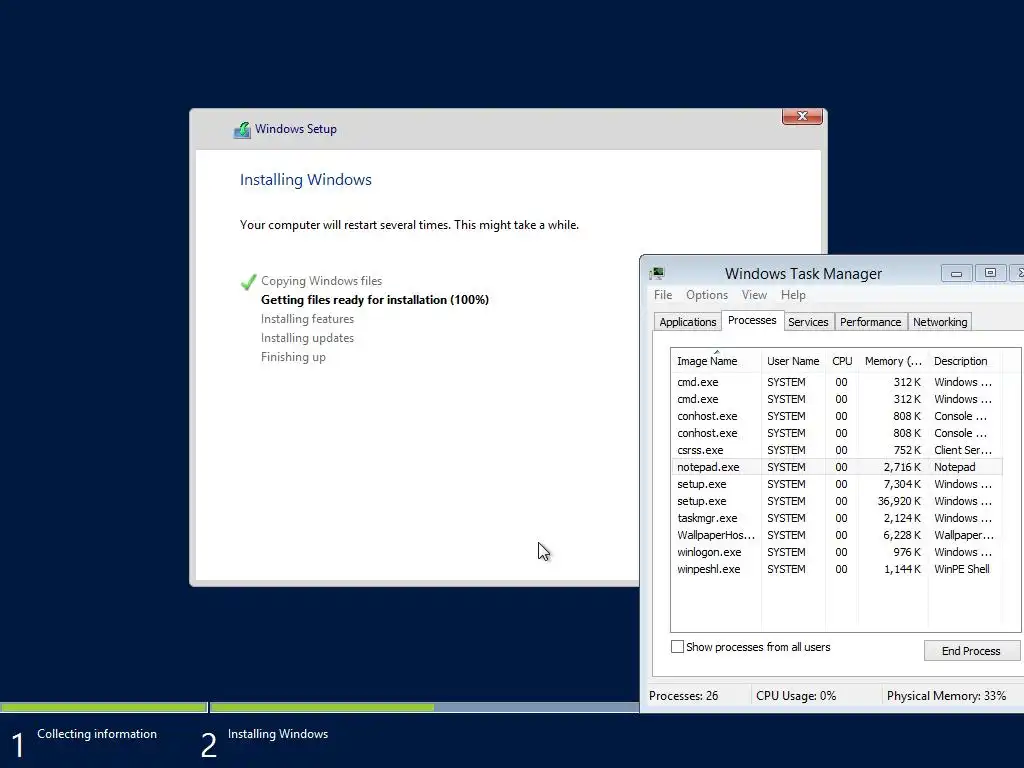Select the taskmgr.exe process
This screenshot has height=768, width=1024.
pos(836,518)
